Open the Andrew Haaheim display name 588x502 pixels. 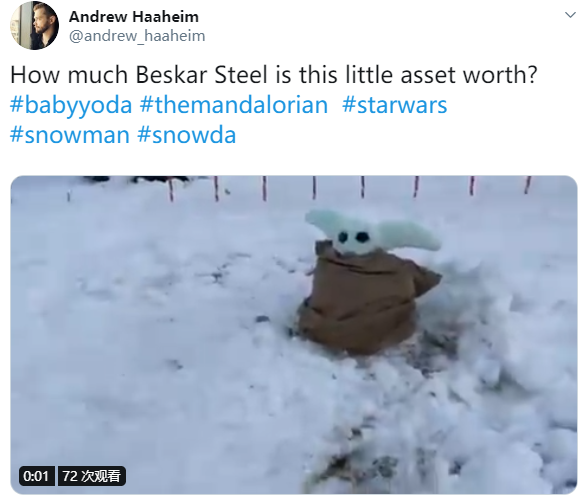tap(134, 16)
